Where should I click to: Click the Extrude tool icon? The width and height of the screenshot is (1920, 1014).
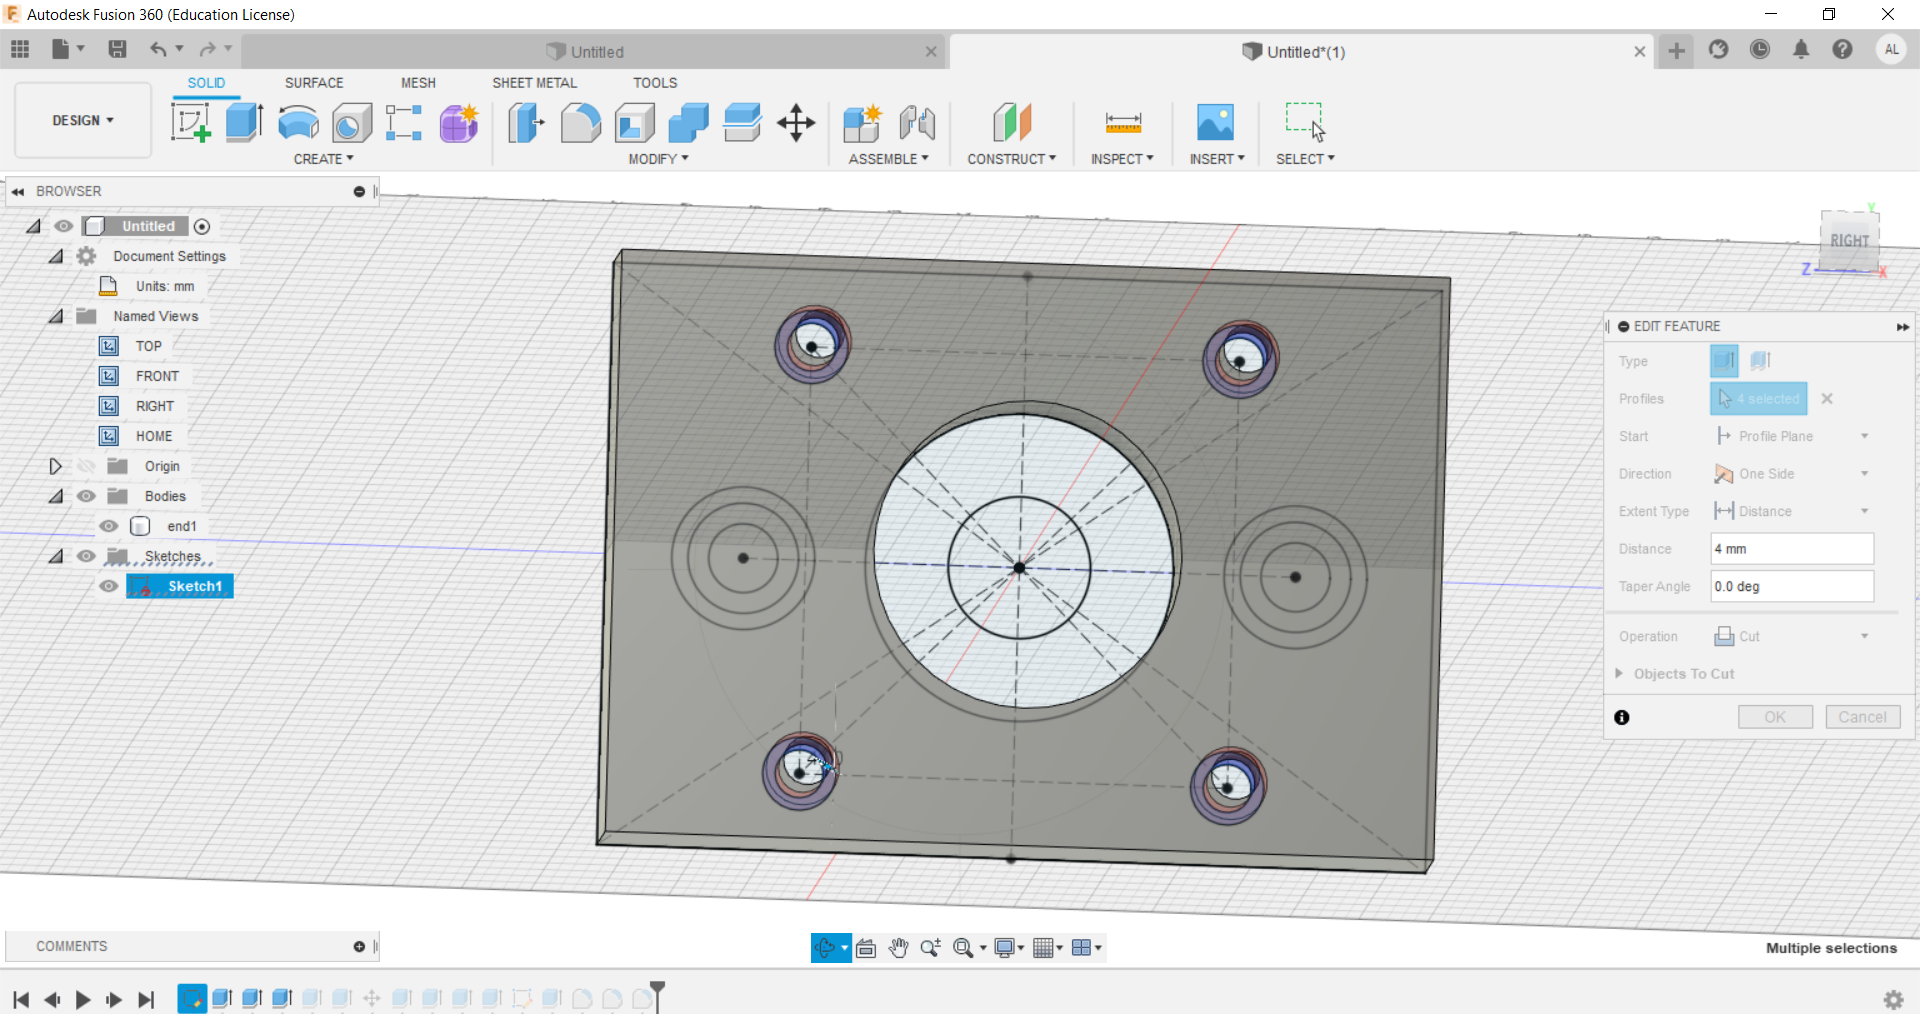[x=244, y=123]
